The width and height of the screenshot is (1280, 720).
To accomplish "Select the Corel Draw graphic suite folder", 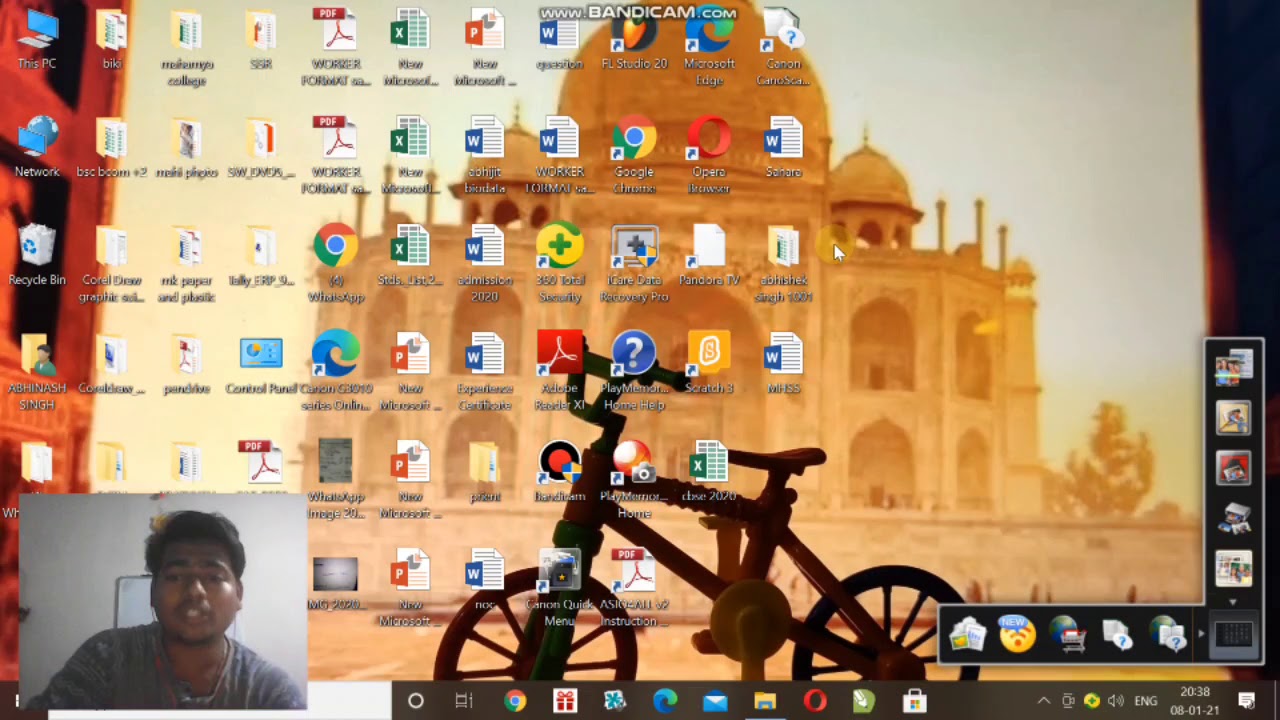I will pos(112,264).
